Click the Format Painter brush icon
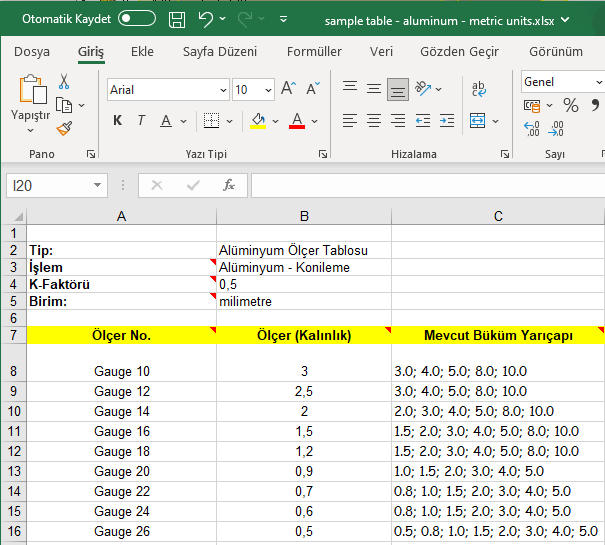 pyautogui.click(x=64, y=128)
